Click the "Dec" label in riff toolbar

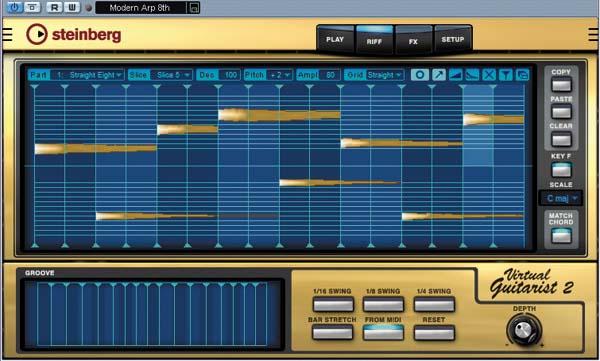coord(207,75)
